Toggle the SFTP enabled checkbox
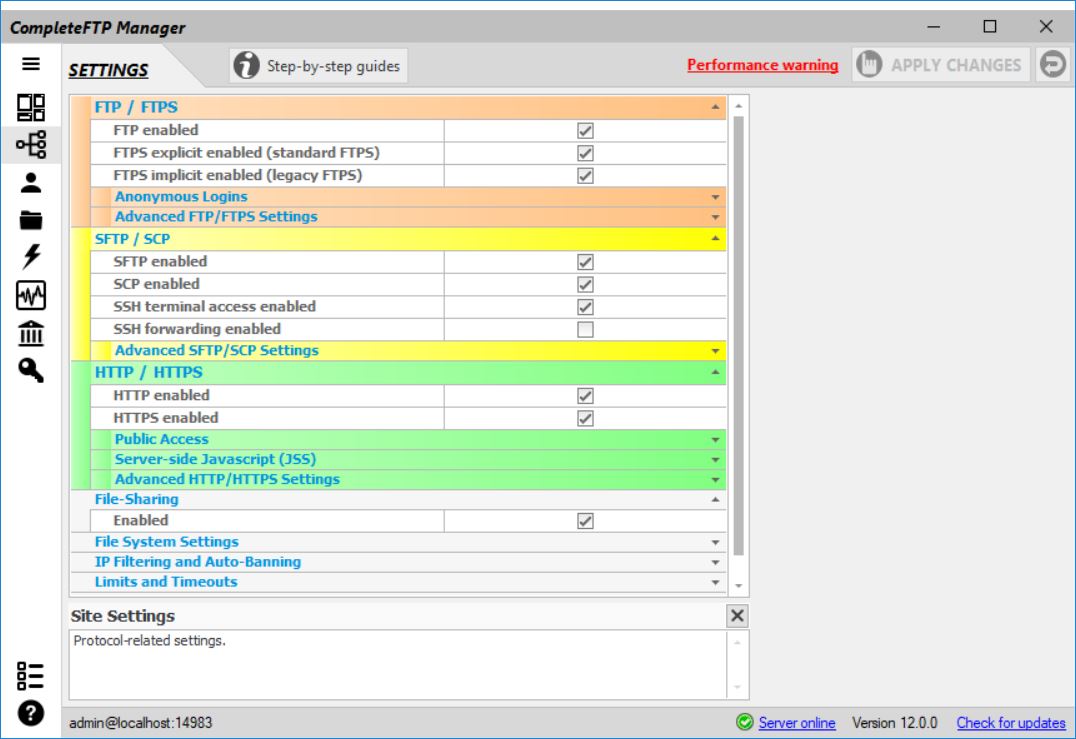 pyautogui.click(x=585, y=262)
